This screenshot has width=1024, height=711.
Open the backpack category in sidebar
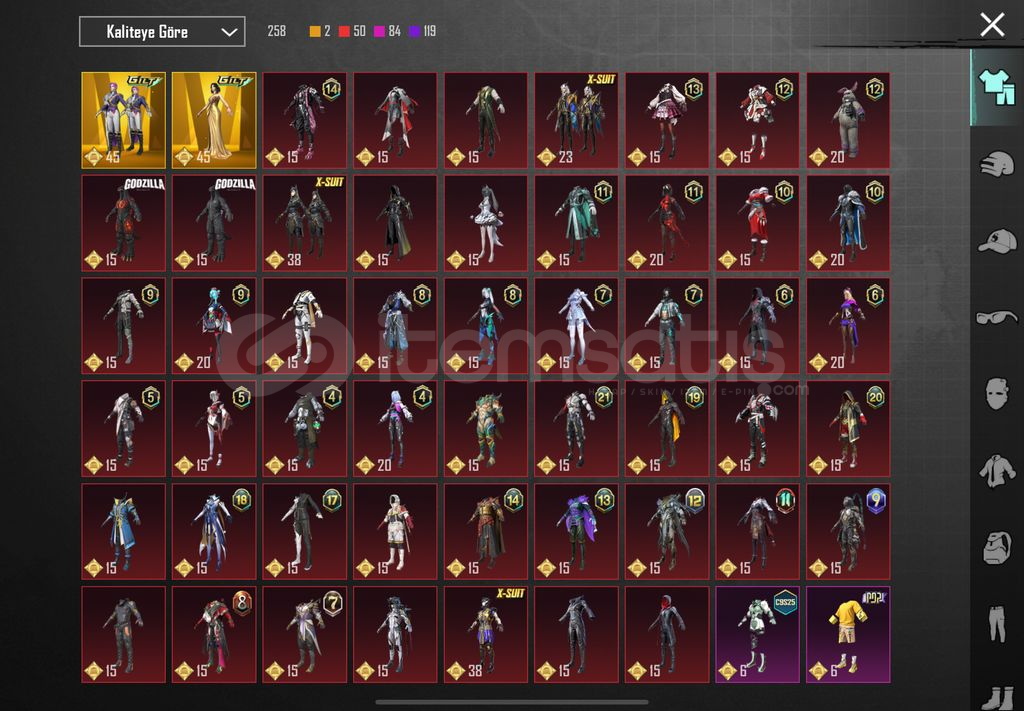[997, 547]
